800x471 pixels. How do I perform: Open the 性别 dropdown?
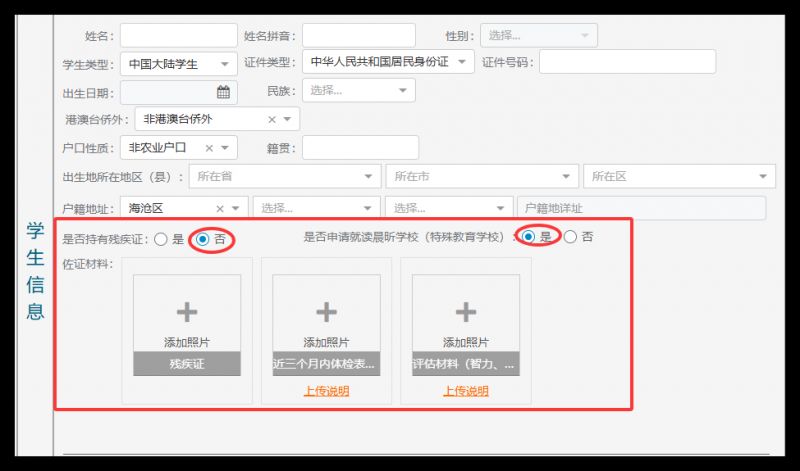coord(539,35)
